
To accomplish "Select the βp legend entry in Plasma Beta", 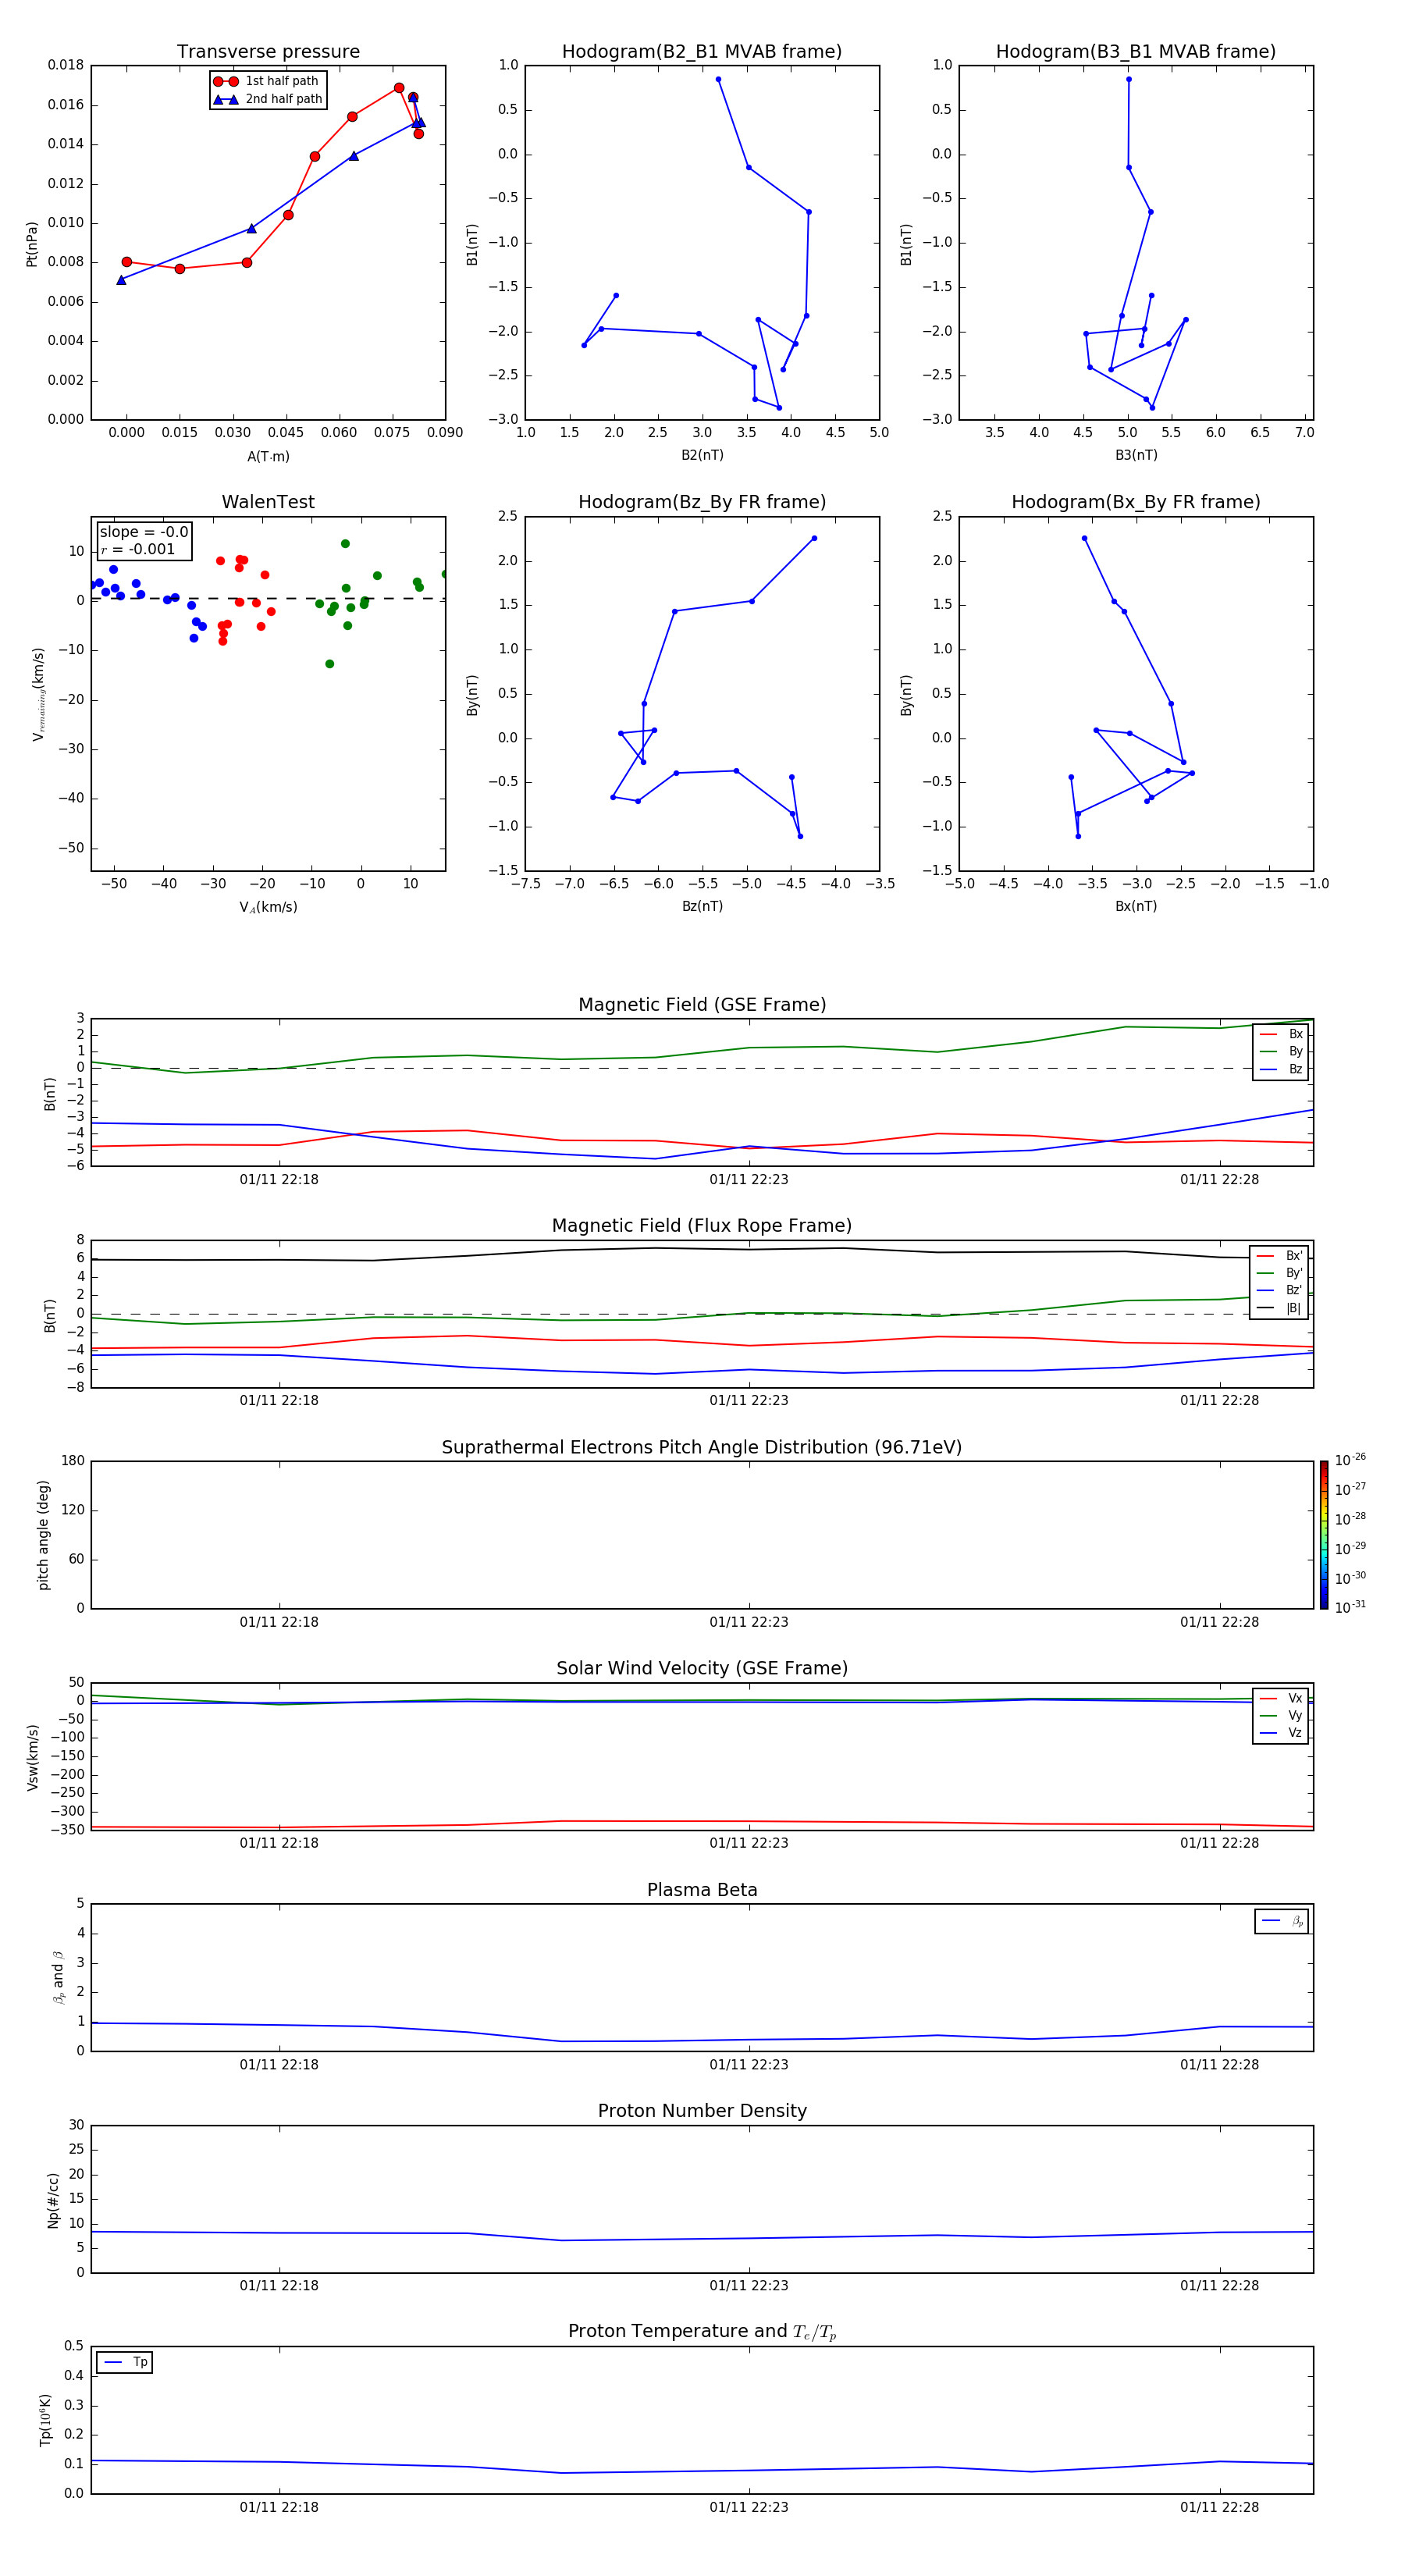I will pyautogui.click(x=1282, y=1921).
